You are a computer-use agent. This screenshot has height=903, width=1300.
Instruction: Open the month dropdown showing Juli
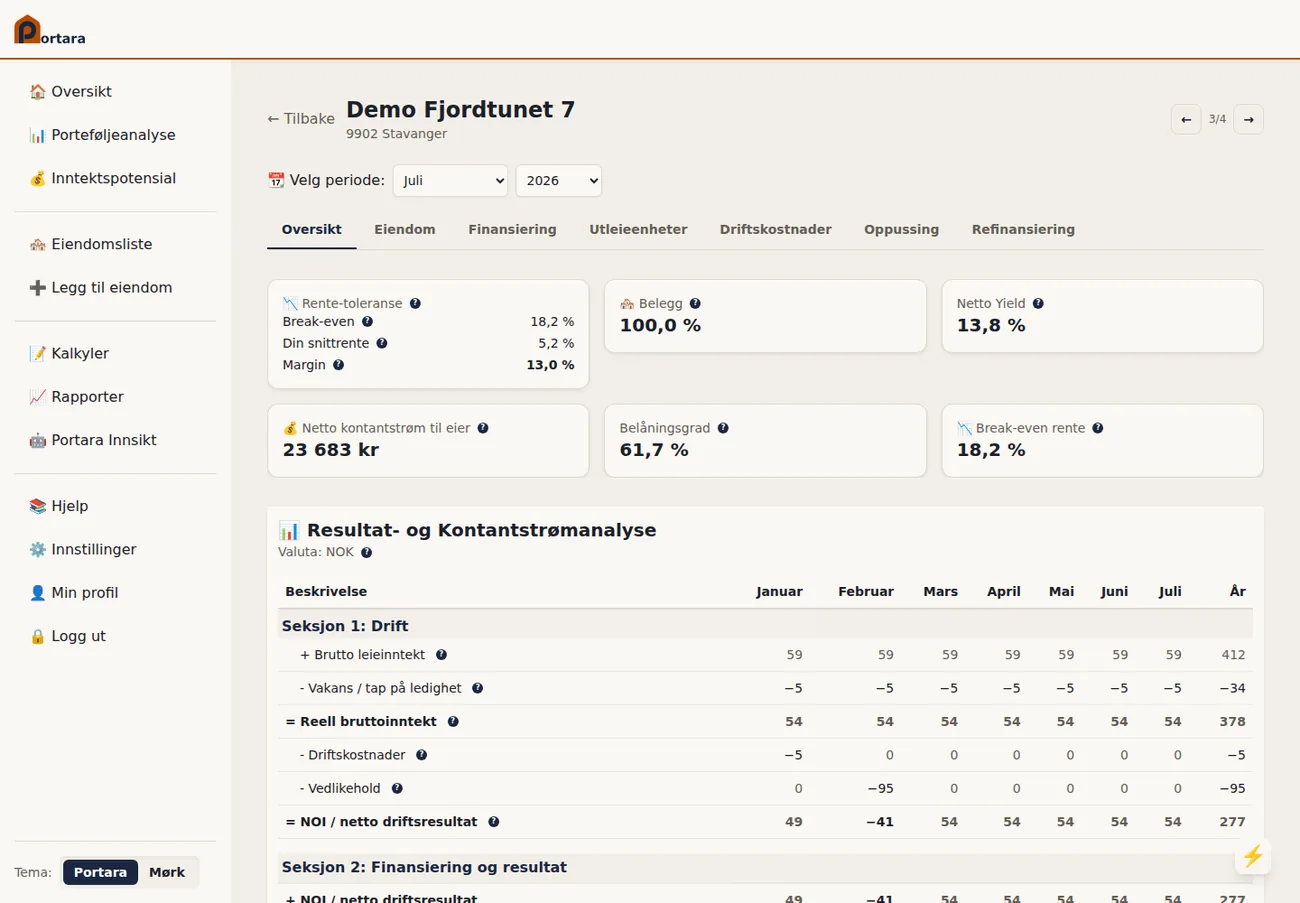click(450, 181)
